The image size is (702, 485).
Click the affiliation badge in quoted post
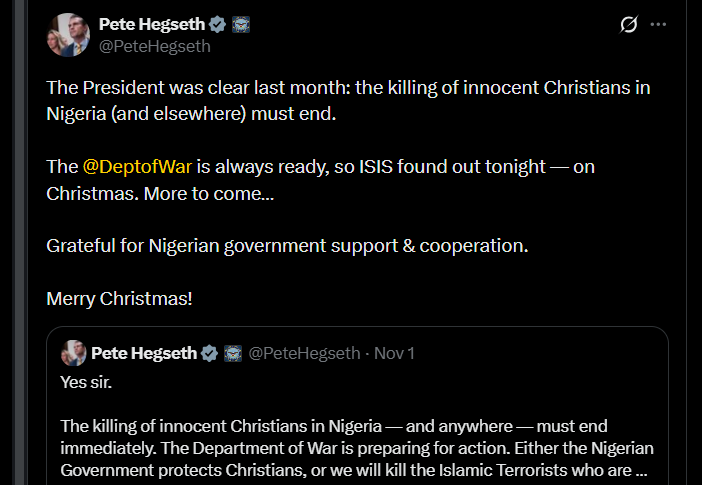coord(232,353)
